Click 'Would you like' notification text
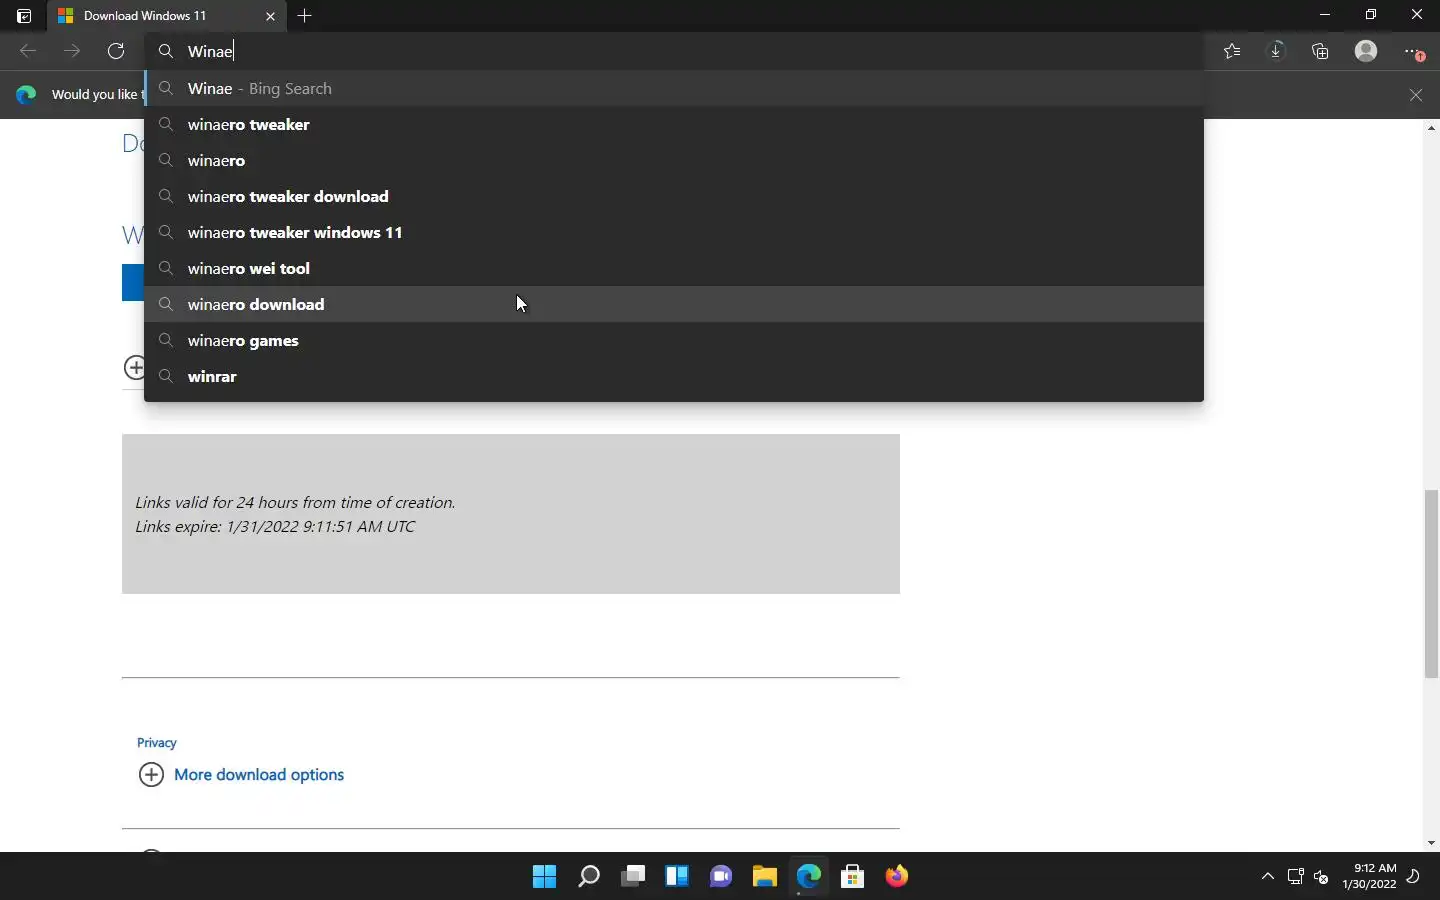The height and width of the screenshot is (900, 1440). click(x=97, y=94)
